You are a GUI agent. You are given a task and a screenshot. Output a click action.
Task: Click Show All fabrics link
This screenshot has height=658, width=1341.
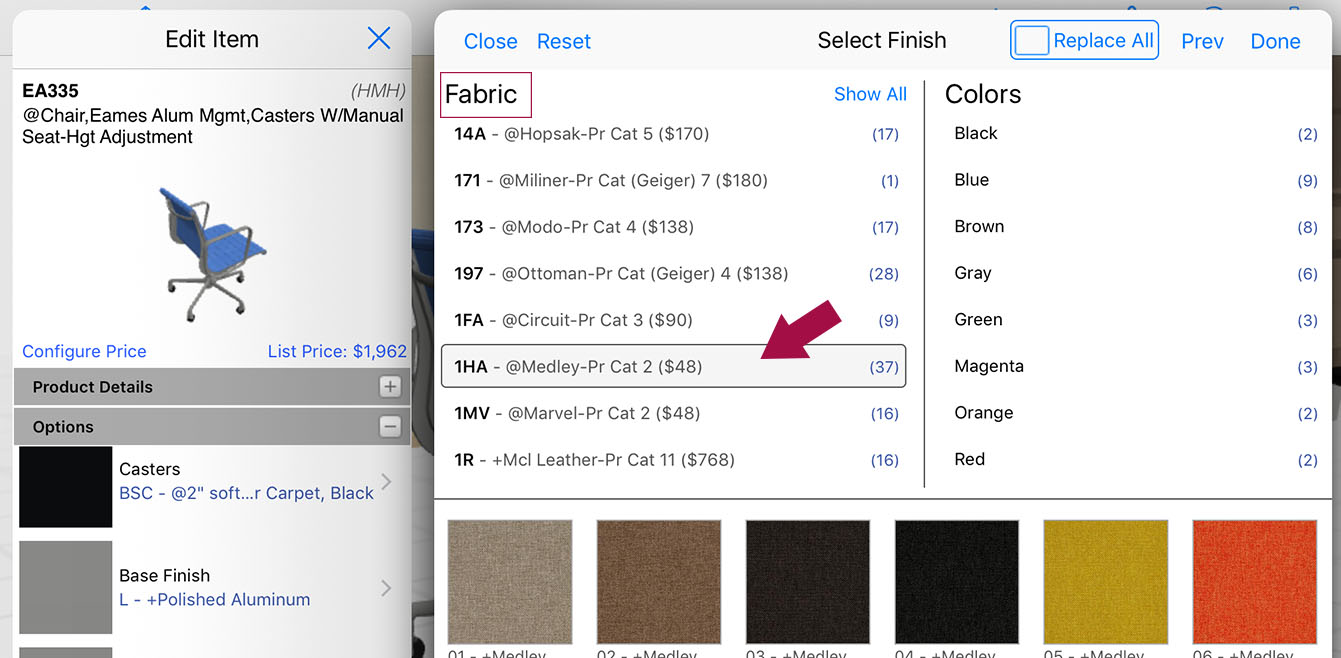click(870, 94)
